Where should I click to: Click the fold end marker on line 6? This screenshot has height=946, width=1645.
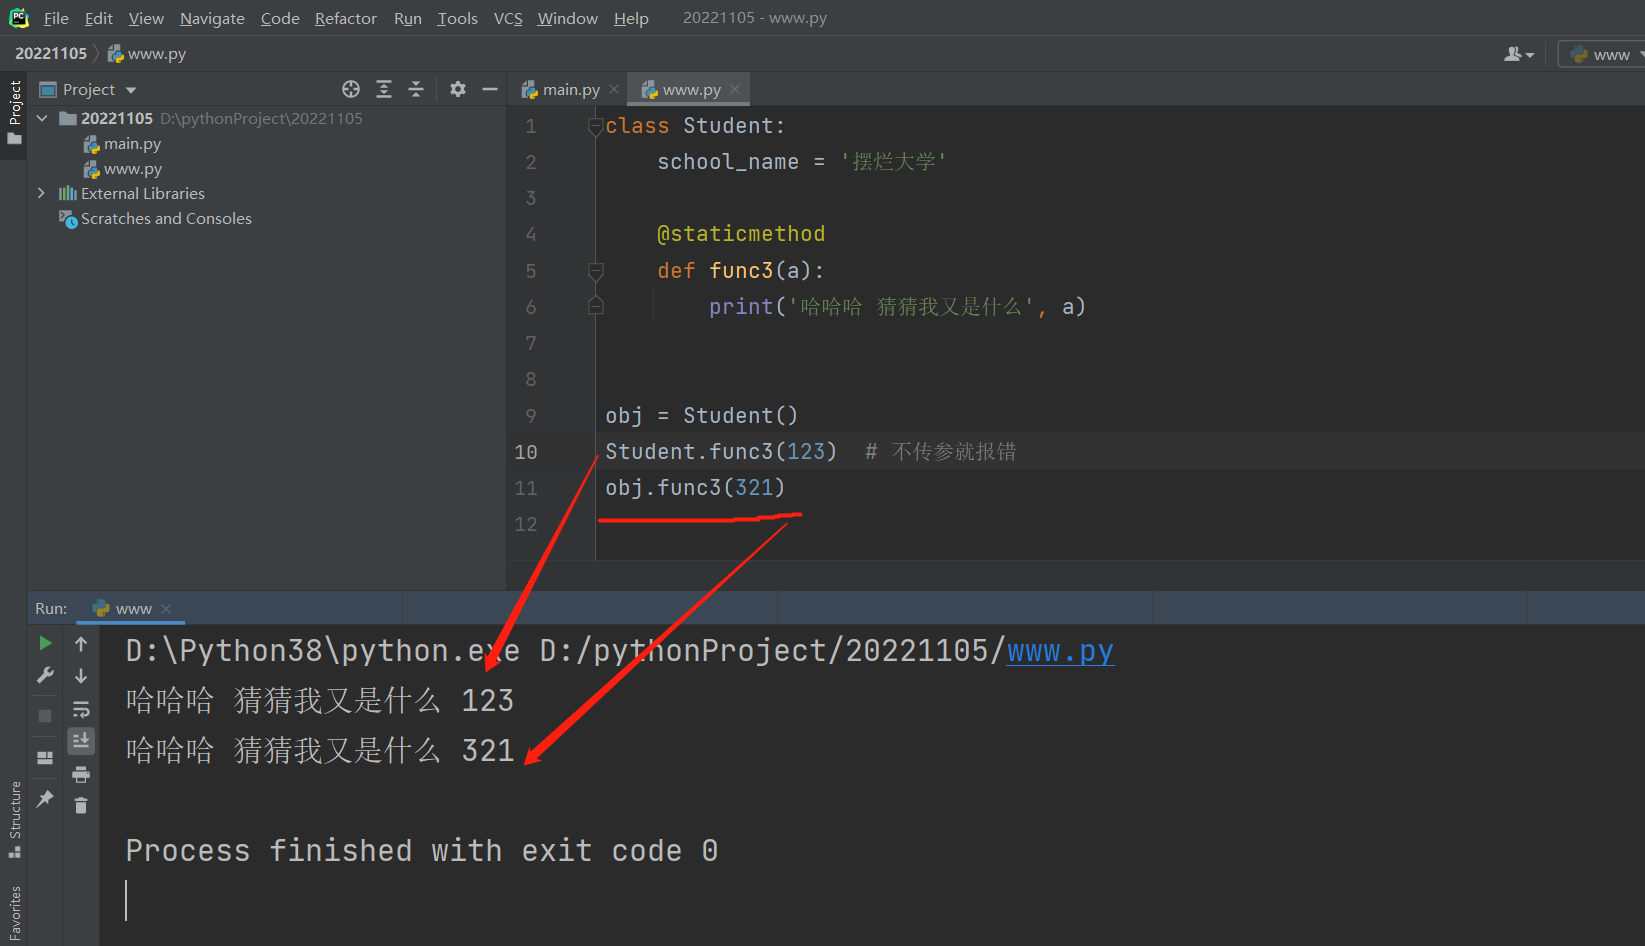pyautogui.click(x=596, y=306)
